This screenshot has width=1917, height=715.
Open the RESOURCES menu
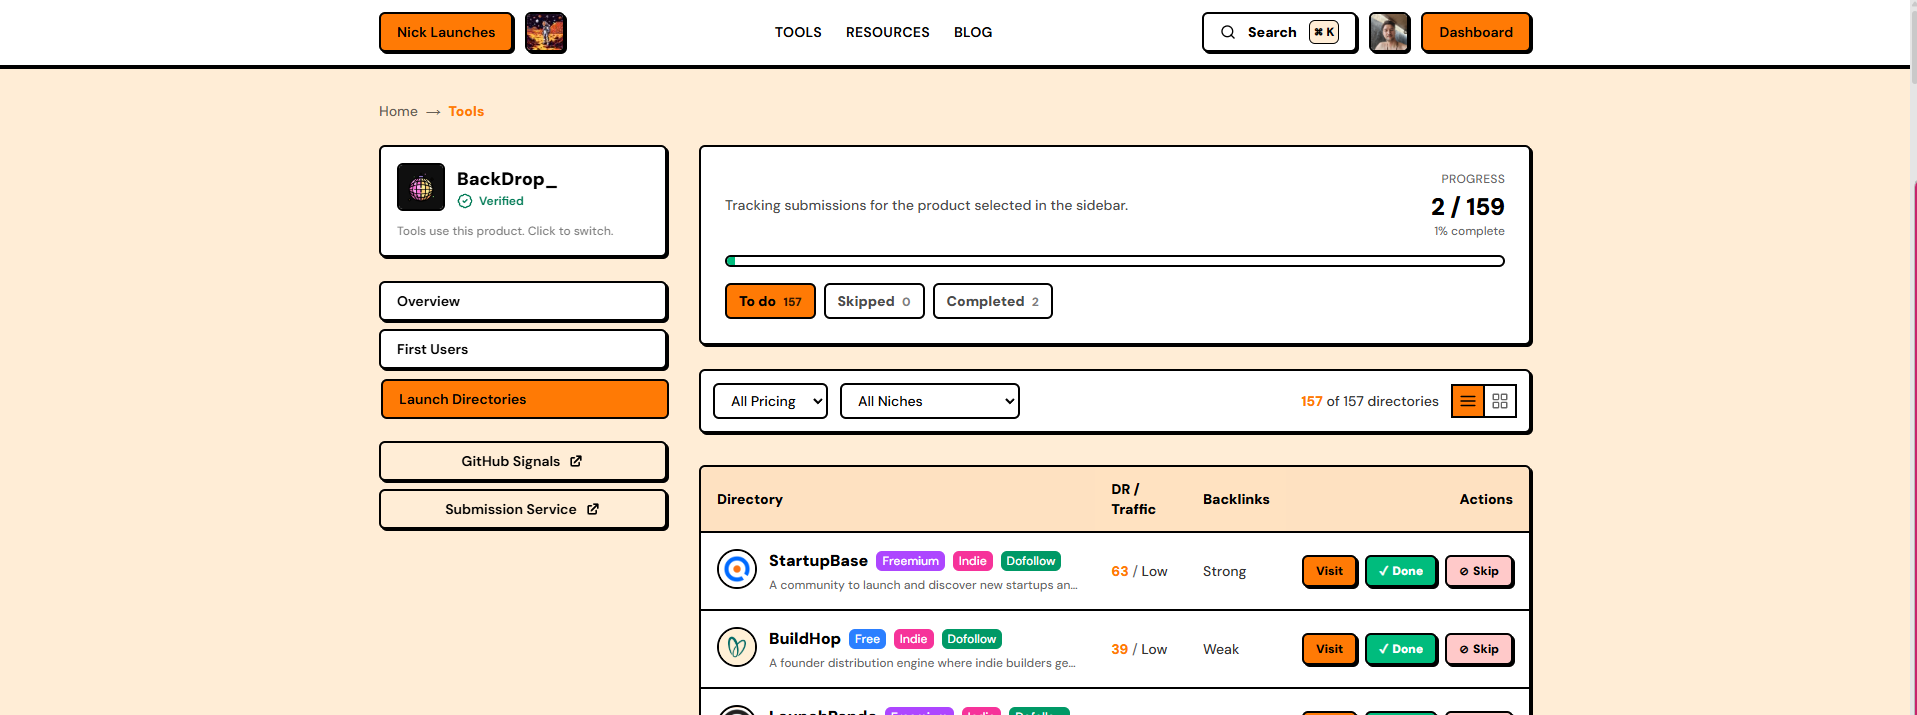tap(888, 32)
